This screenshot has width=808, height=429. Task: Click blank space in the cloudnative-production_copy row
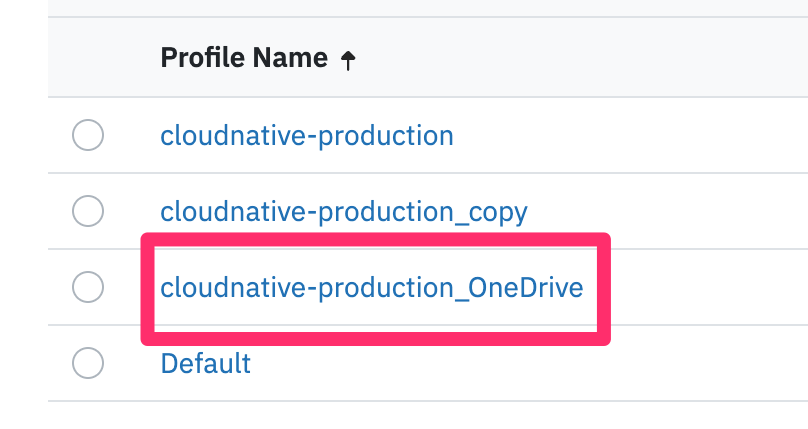[x=680, y=212]
